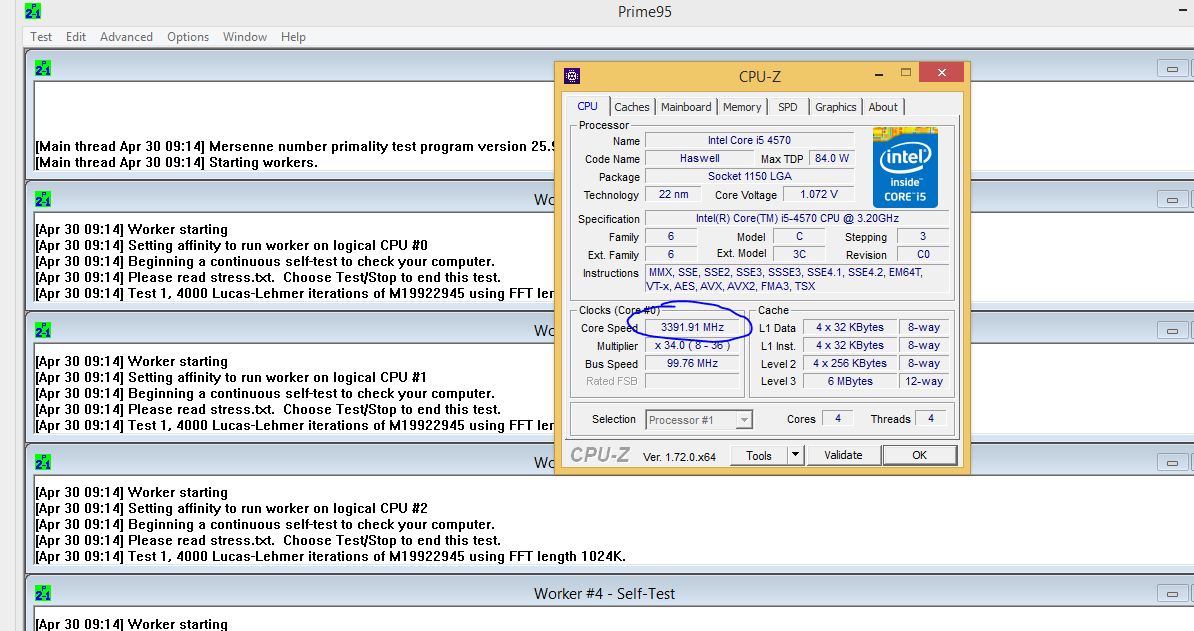Image resolution: width=1194 pixels, height=631 pixels.
Task: Click the Validate button in CPU-Z
Action: click(843, 455)
